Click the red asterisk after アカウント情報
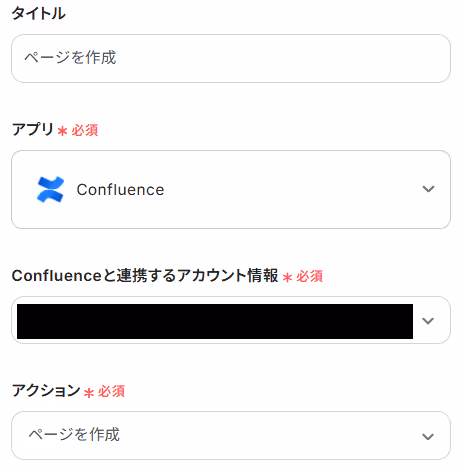Screen dimensions: 462x471 [x=287, y=277]
